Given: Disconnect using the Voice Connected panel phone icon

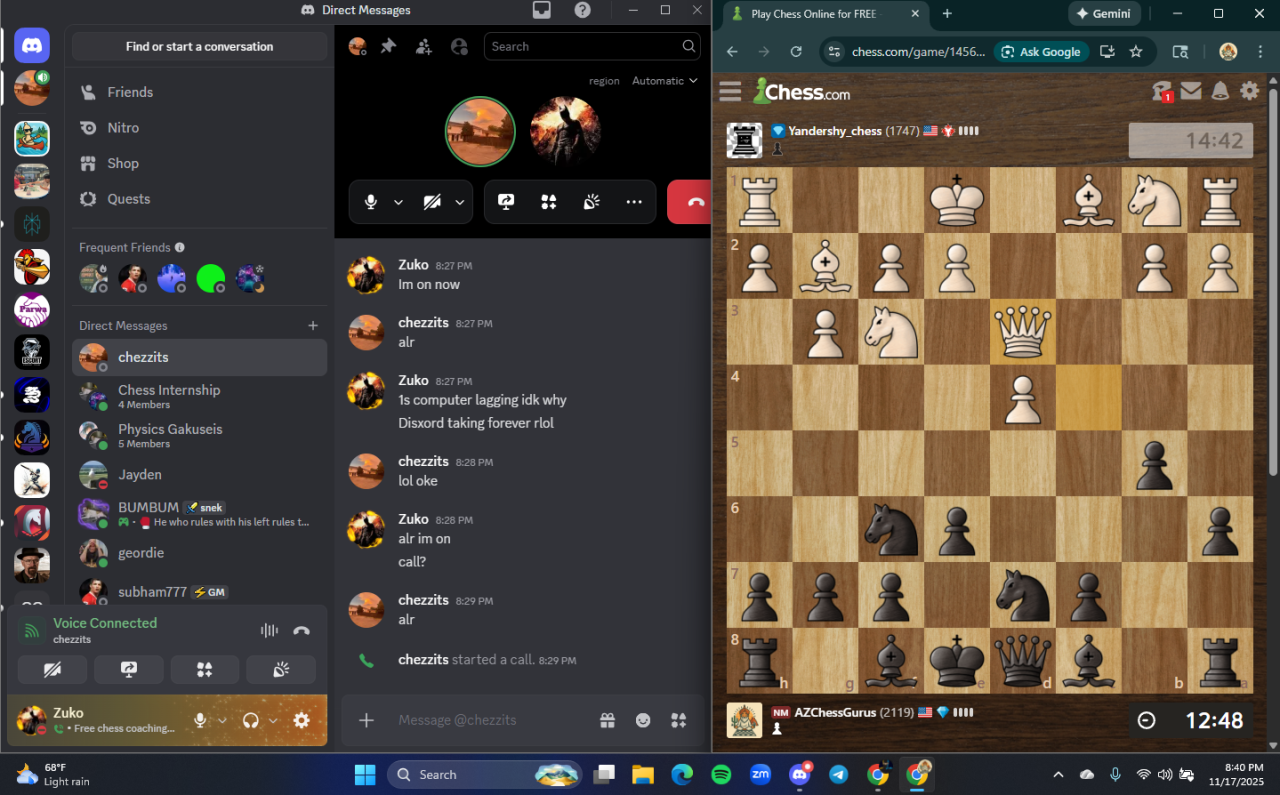Looking at the screenshot, I should coord(302,630).
